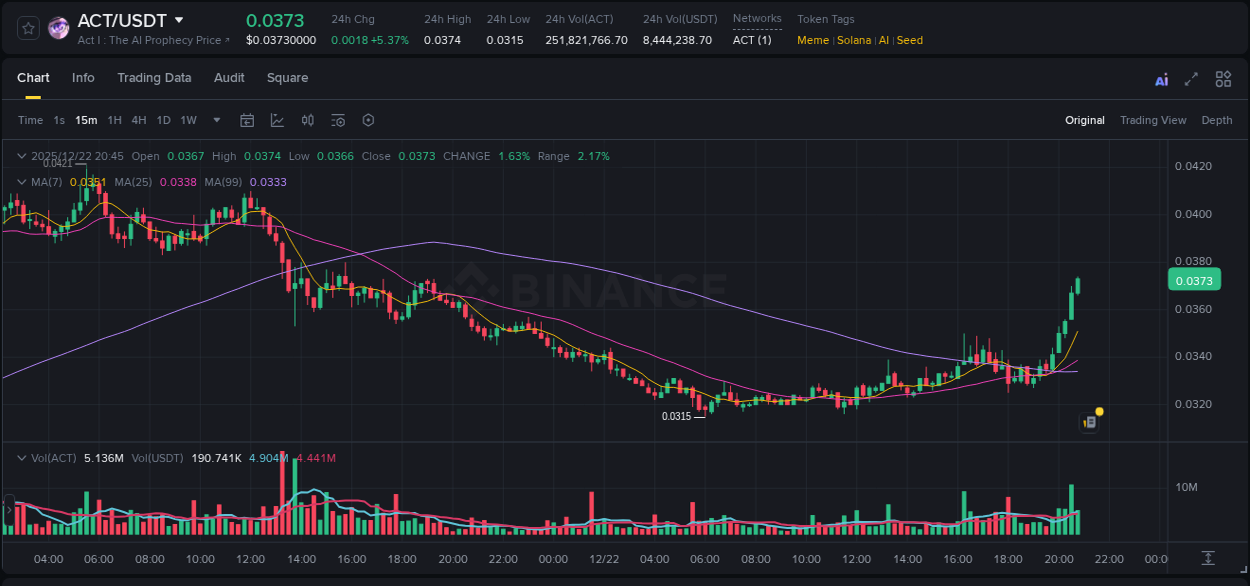Open the extra timeframes dropdown arrow
This screenshot has width=1250, height=586.
216,120
